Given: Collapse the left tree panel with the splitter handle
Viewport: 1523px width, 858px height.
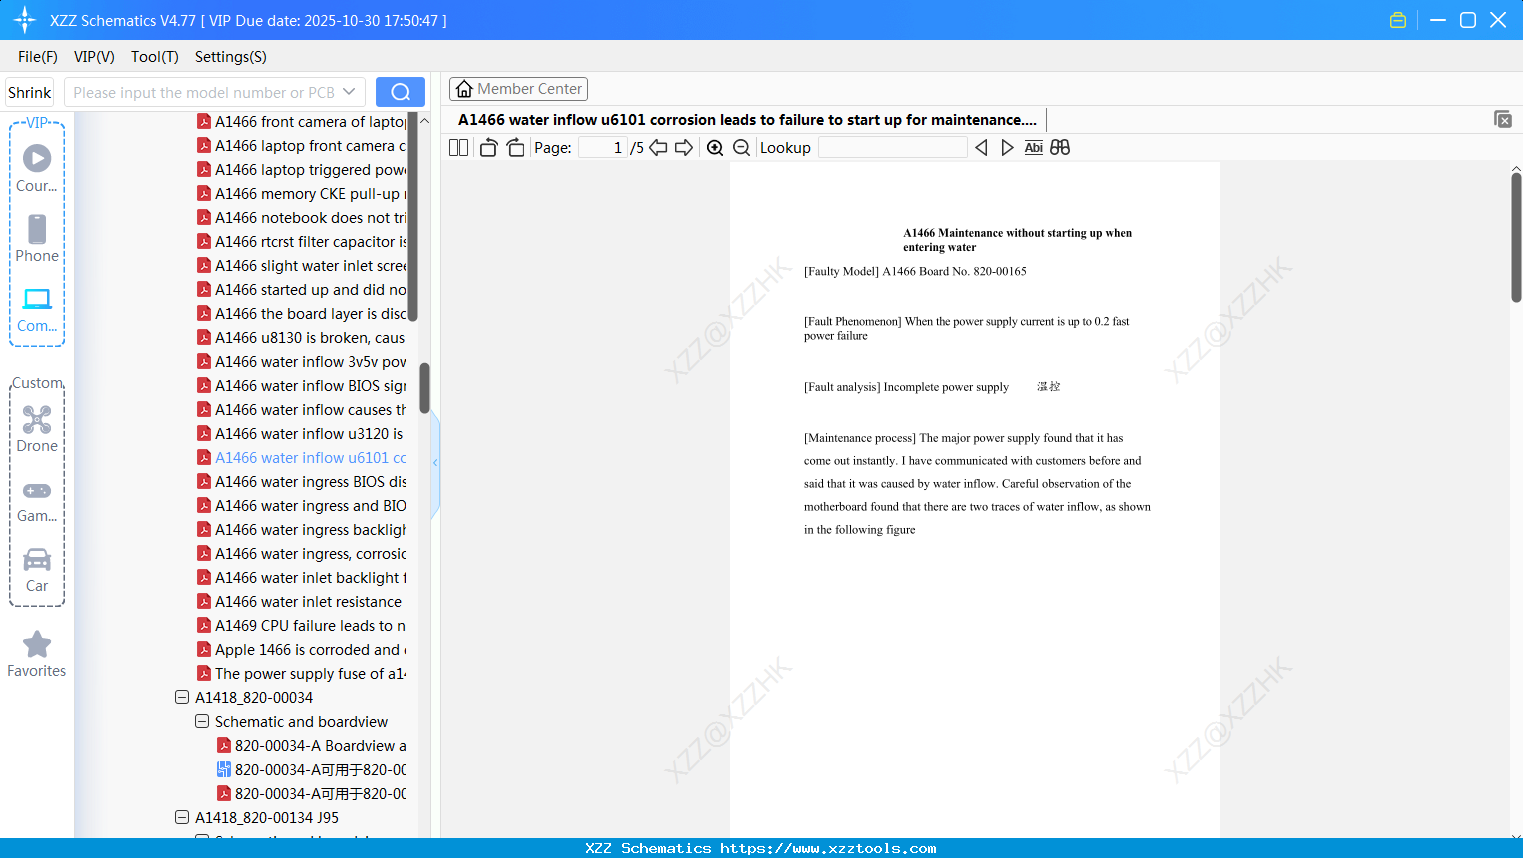Looking at the screenshot, I should (435, 463).
